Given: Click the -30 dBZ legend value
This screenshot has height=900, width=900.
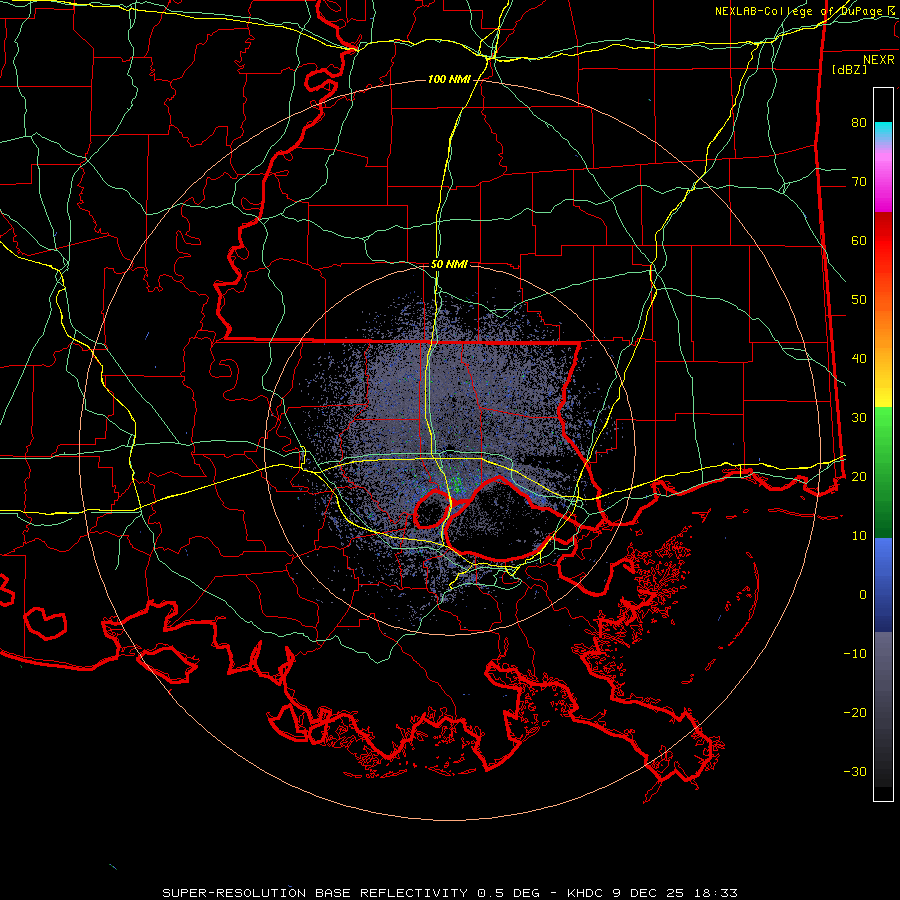Looking at the screenshot, I should (855, 771).
